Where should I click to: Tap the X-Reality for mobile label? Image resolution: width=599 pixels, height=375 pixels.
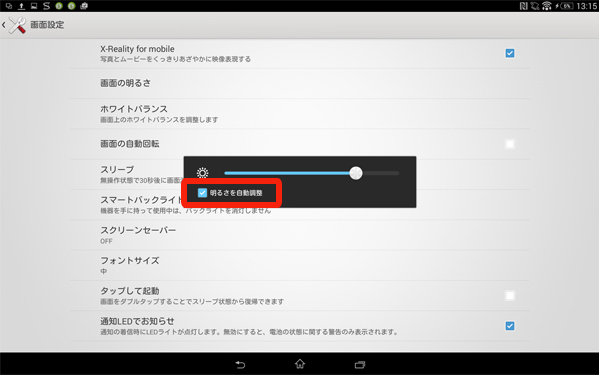137,49
